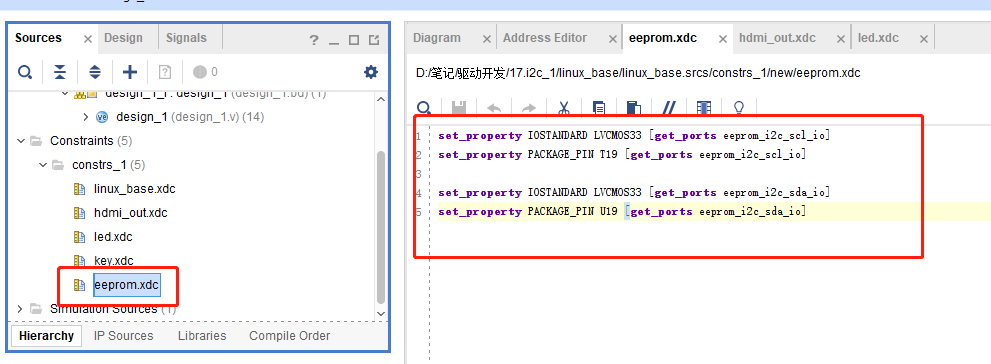The image size is (991, 364).
Task: Click the eeprom.xdc file path text
Action: [638, 73]
